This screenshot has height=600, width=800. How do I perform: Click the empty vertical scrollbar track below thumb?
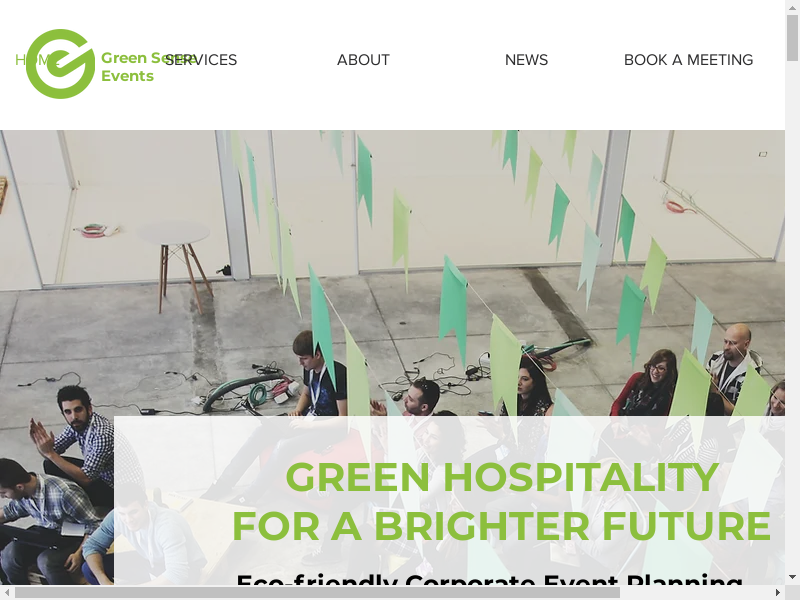[792, 315]
